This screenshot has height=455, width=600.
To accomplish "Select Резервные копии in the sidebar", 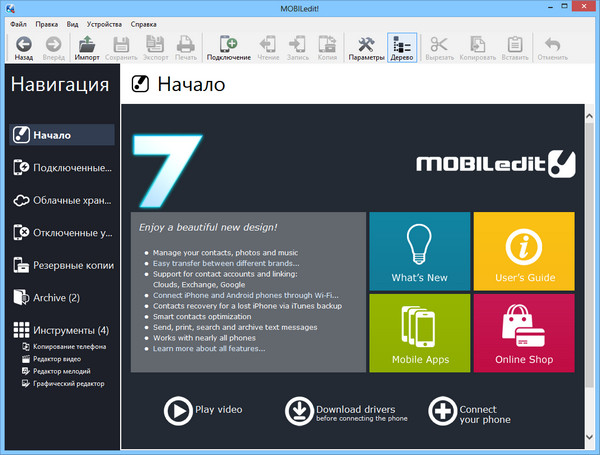I will click(x=62, y=265).
